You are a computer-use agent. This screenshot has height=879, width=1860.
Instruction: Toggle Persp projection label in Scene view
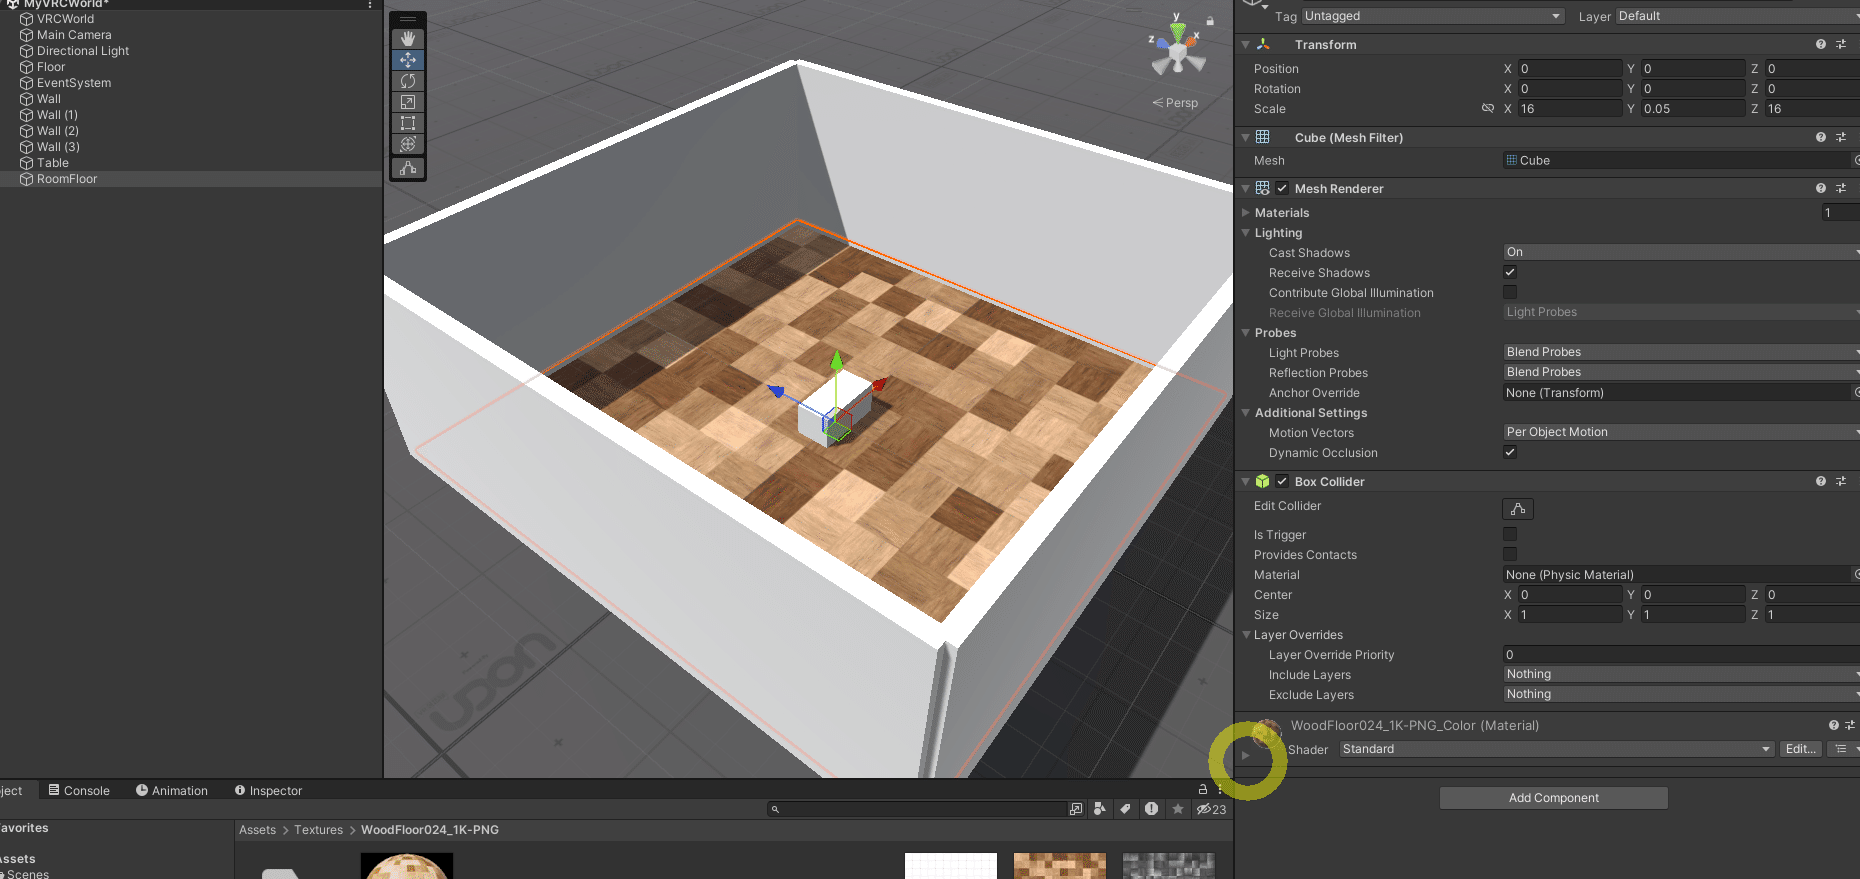(1175, 103)
